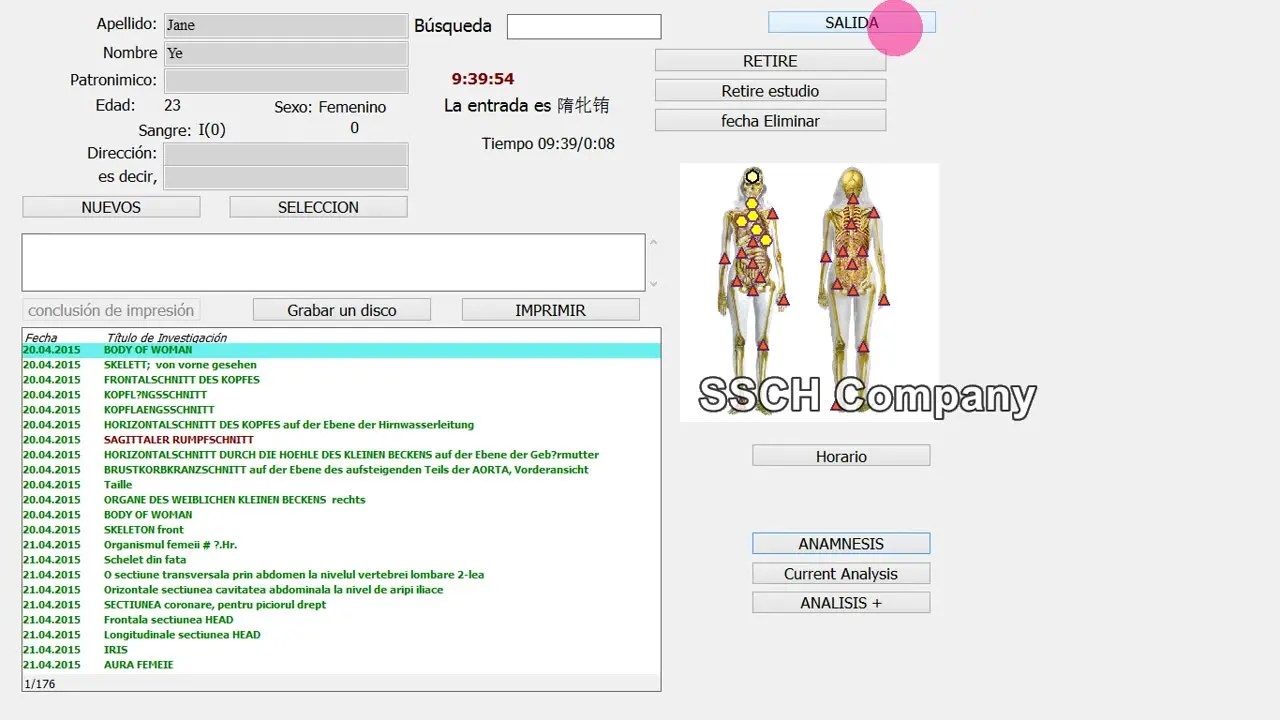Click the empty Patronimico field

pyautogui.click(x=286, y=80)
